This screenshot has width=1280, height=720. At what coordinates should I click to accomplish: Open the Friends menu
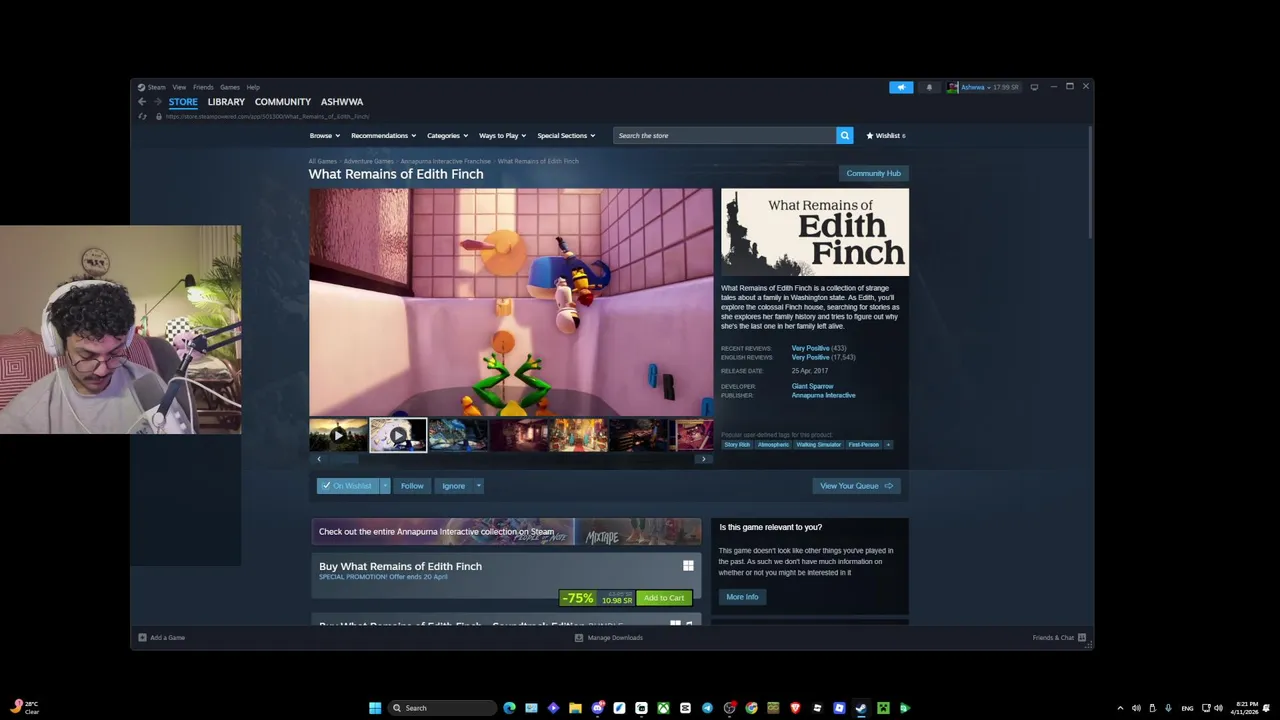(x=203, y=87)
